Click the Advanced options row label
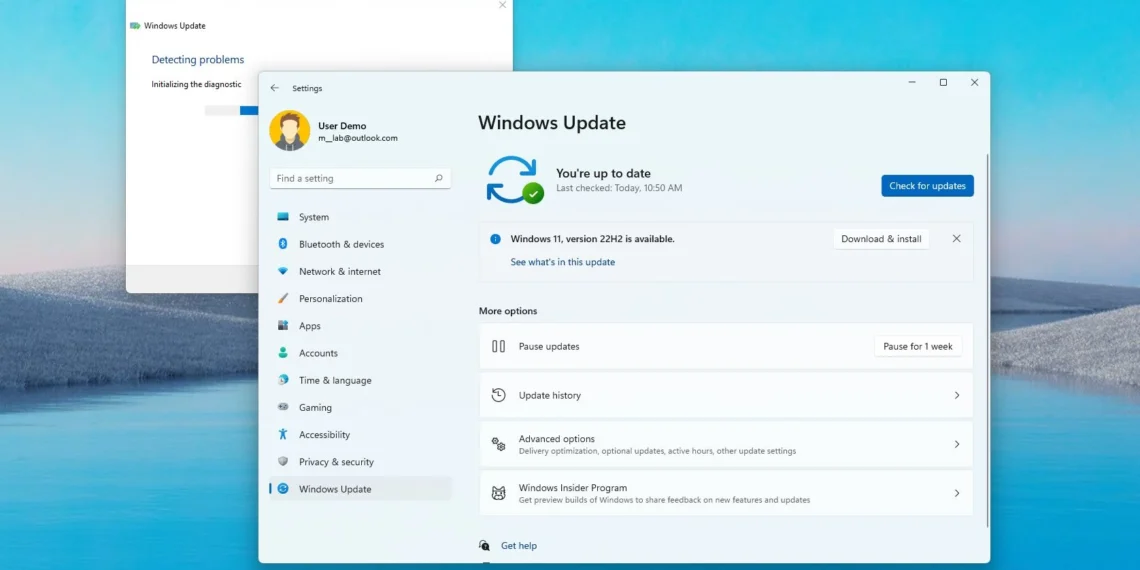Viewport: 1140px width, 570px height. coord(557,438)
